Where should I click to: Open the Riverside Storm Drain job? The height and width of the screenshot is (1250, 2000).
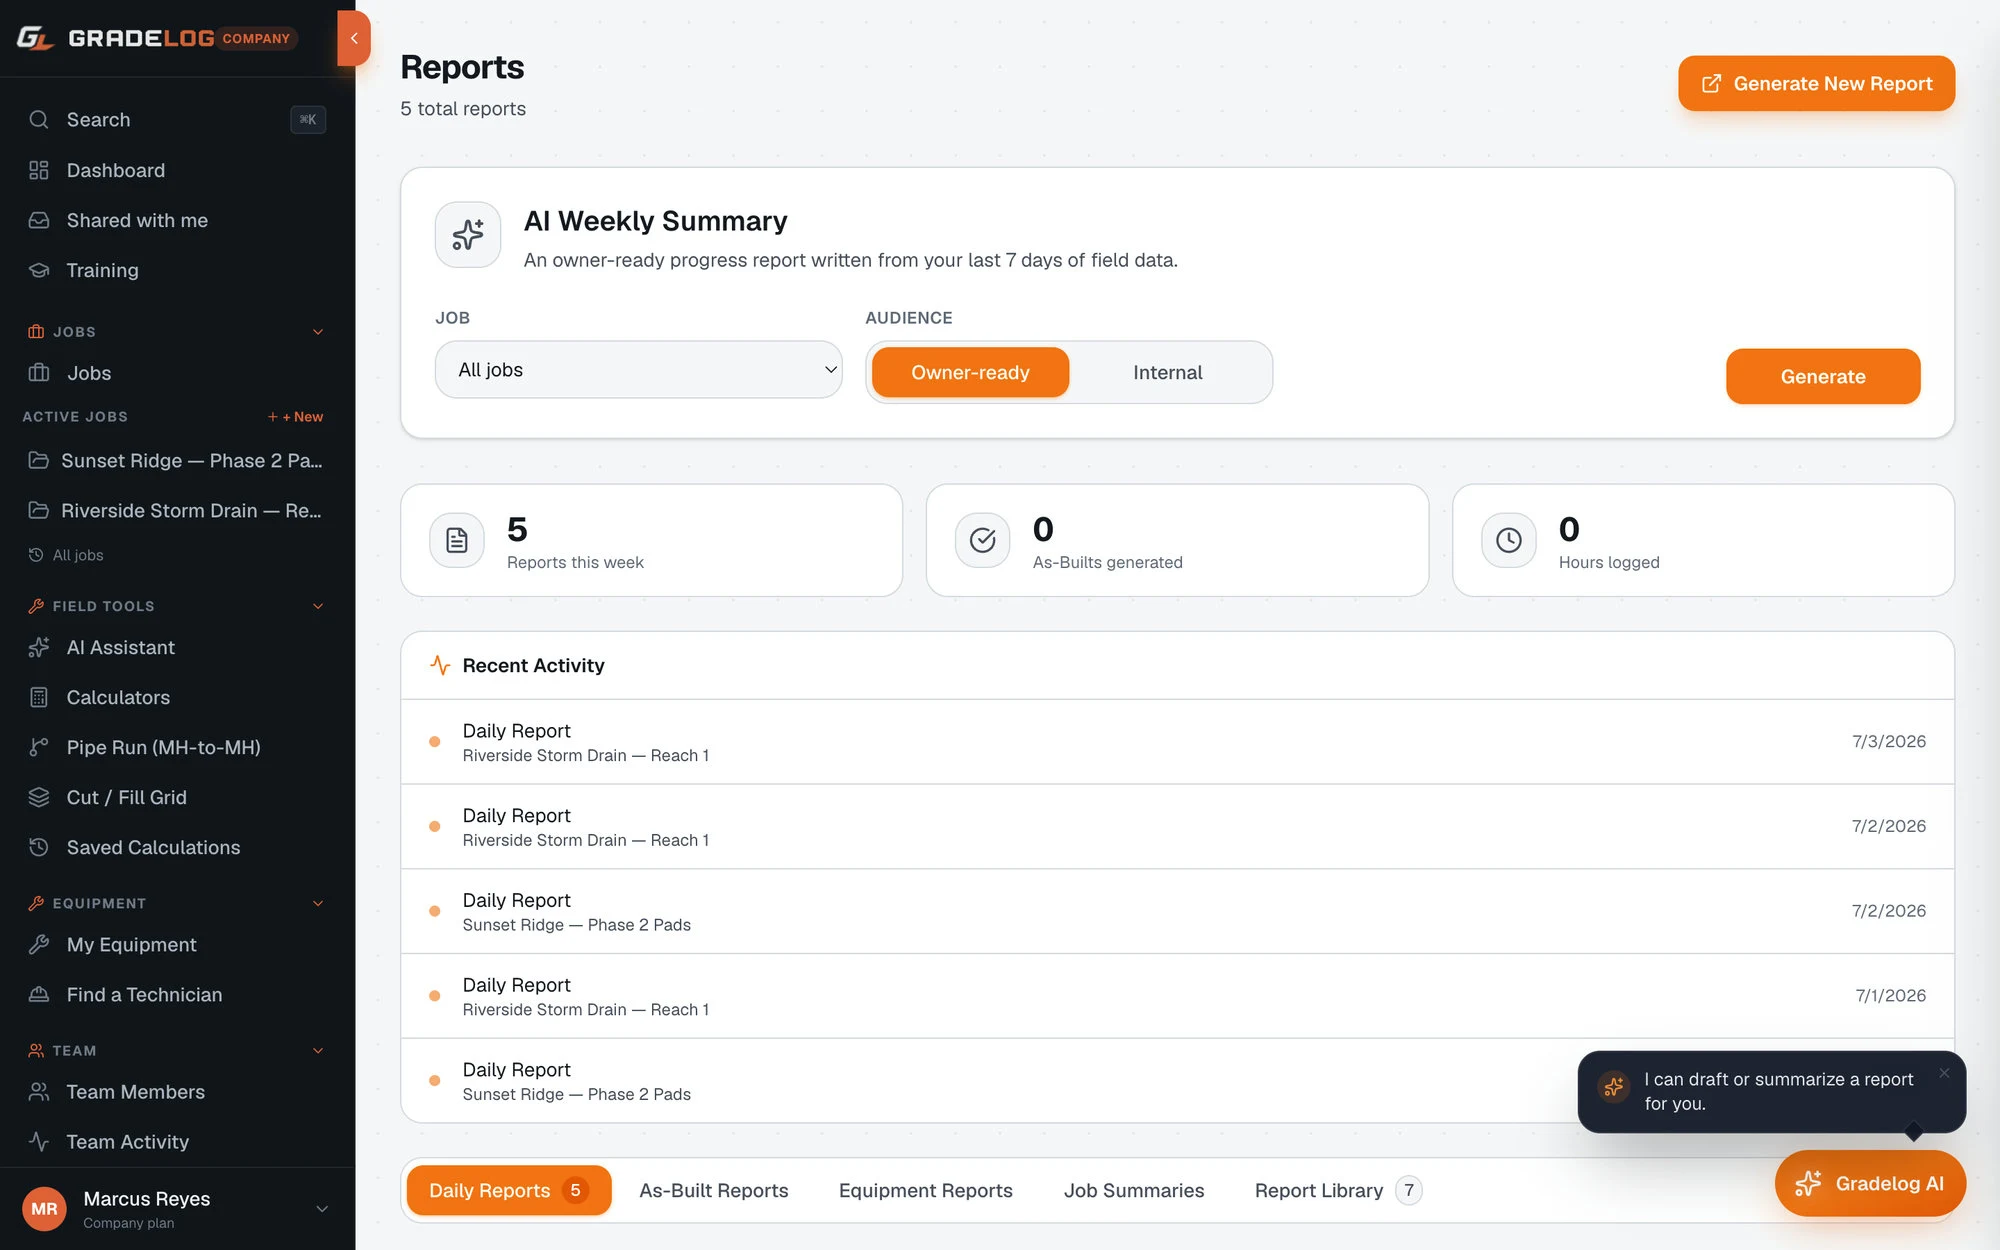(177, 511)
